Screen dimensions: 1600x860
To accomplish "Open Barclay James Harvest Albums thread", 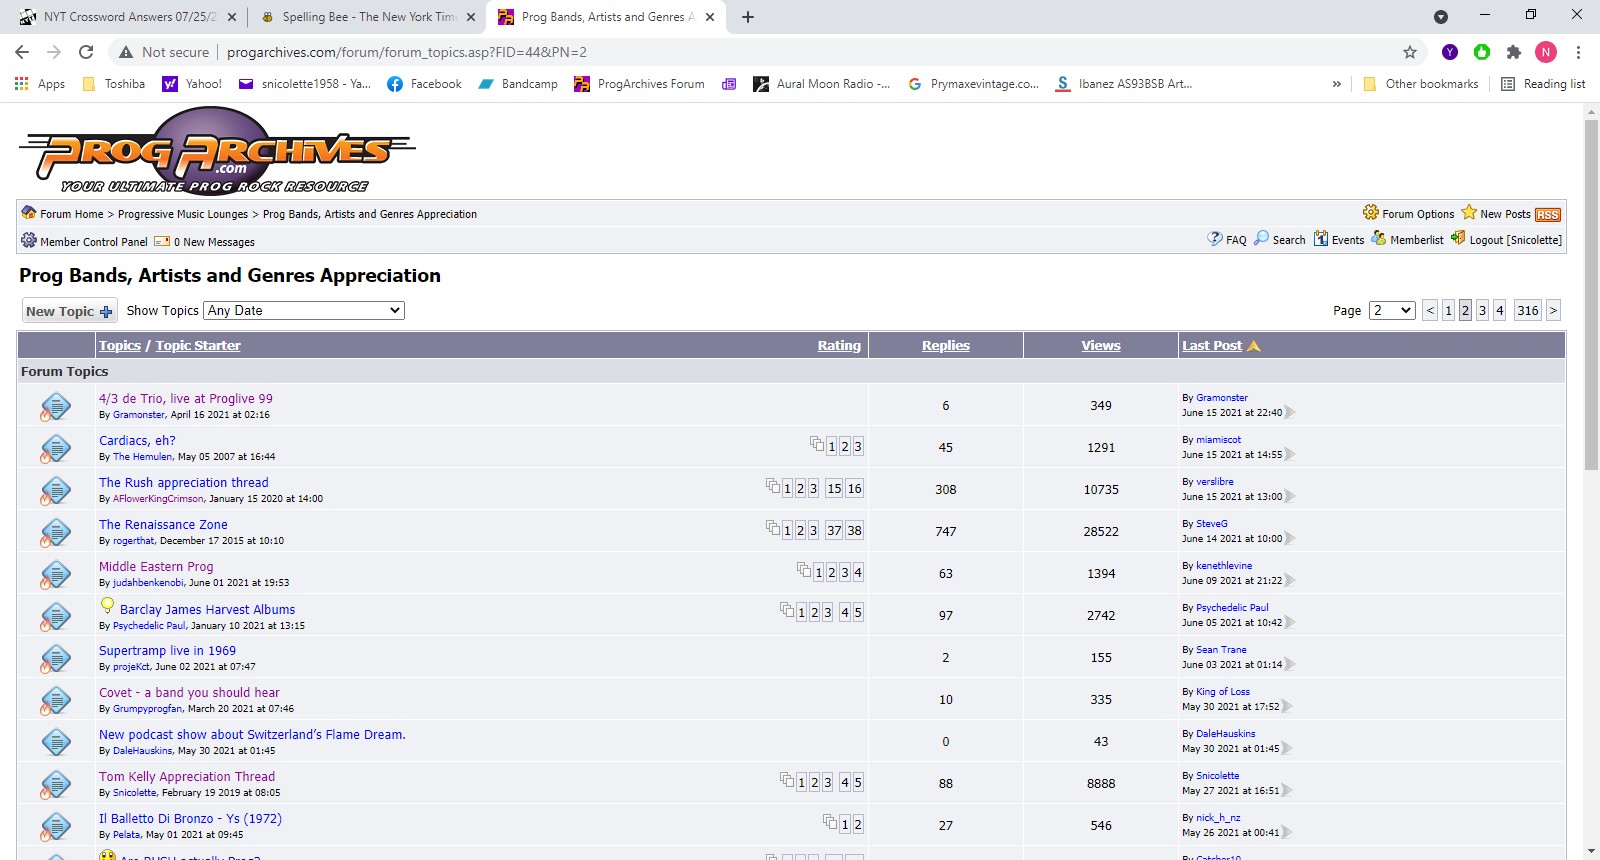I will click(207, 609).
